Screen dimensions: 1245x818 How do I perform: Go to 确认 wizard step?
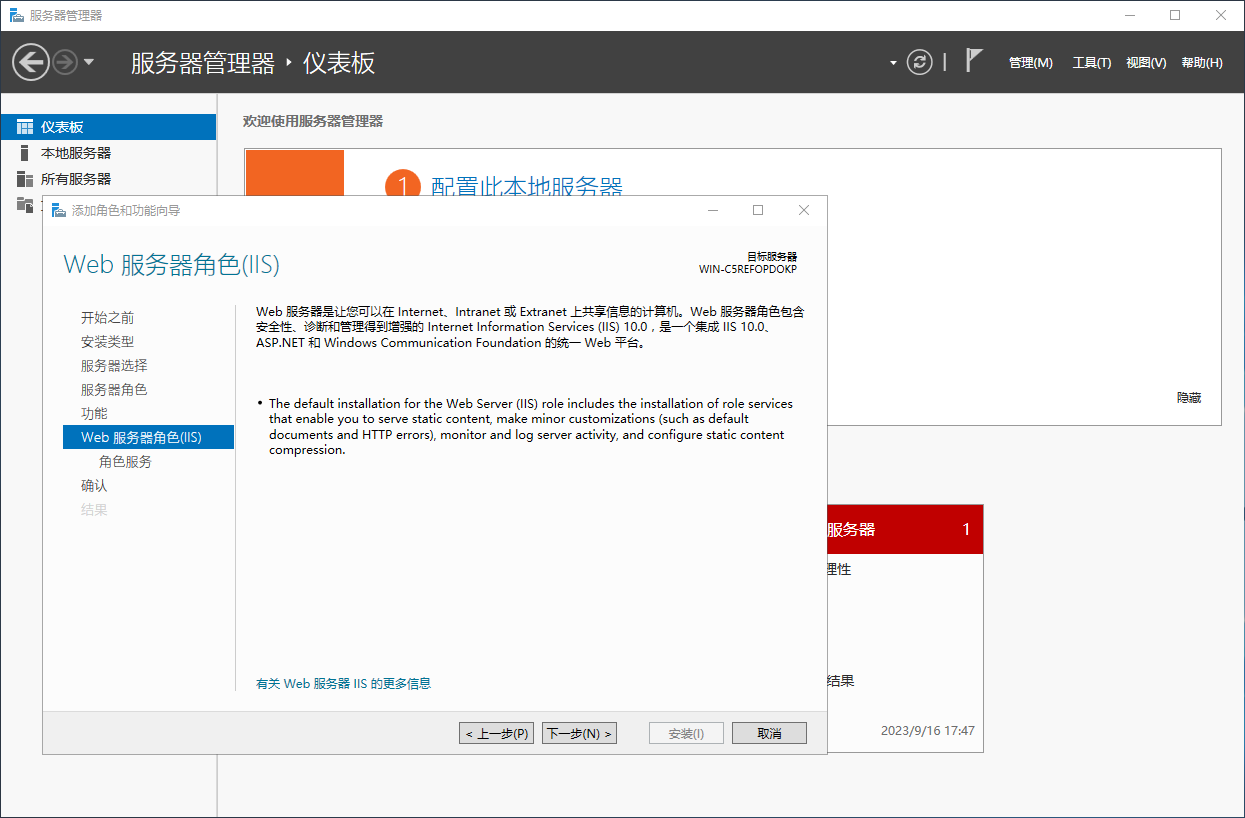click(94, 486)
